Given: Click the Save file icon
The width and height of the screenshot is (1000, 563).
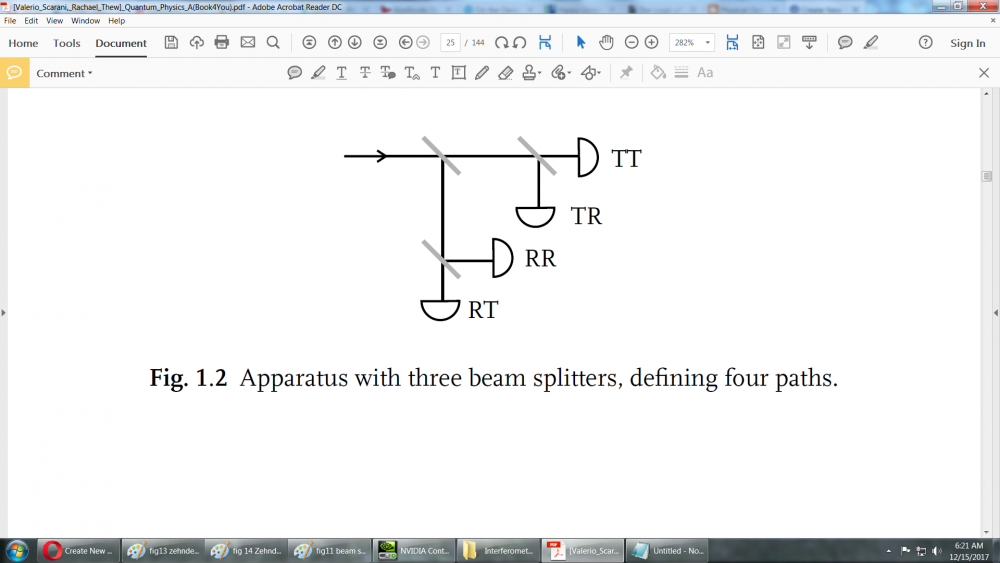Looking at the screenshot, I should pos(171,43).
